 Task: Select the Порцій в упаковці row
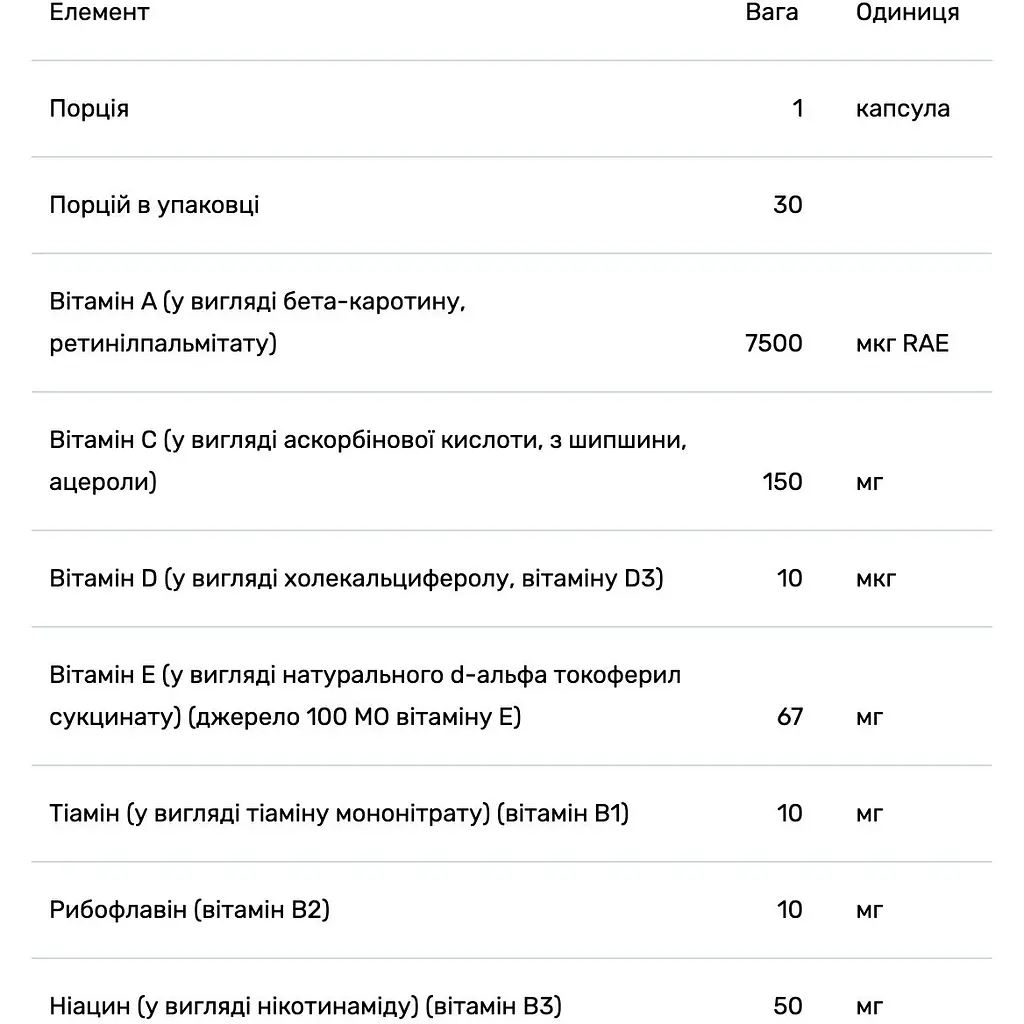click(x=512, y=205)
